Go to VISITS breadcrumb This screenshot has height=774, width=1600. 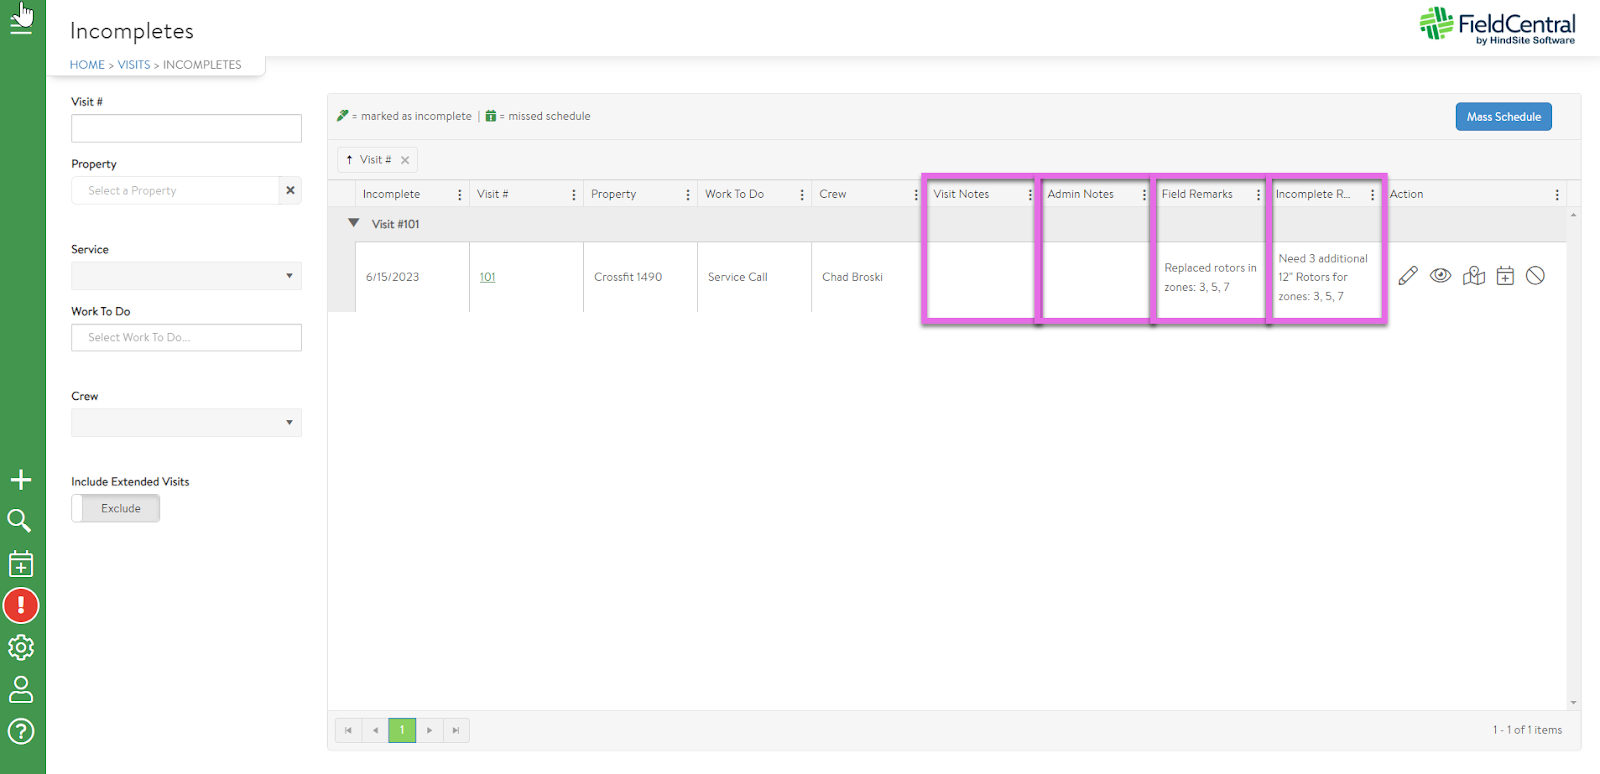point(133,65)
